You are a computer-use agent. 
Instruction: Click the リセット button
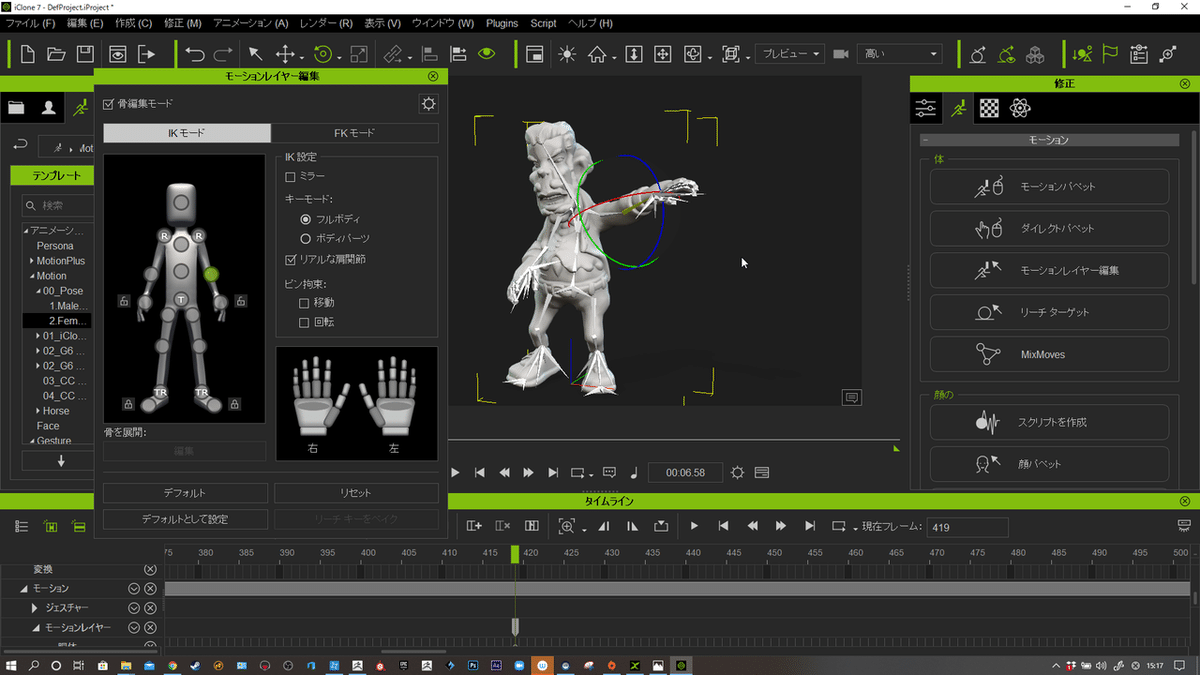356,493
